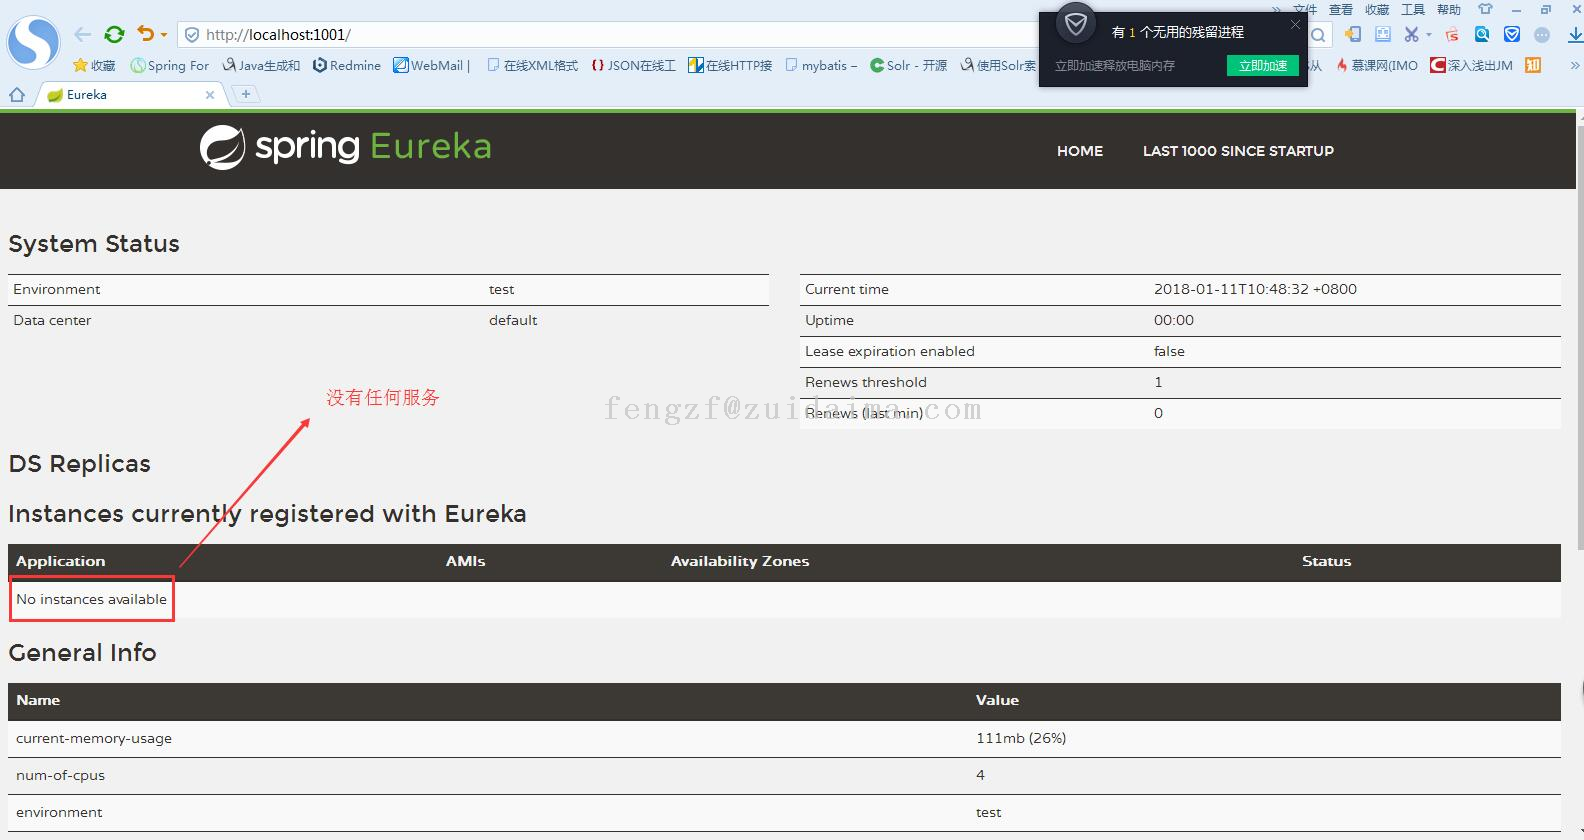Screen dimensions: 1584x840
Task: Click the green 立即加速 button
Action: pos(1262,65)
